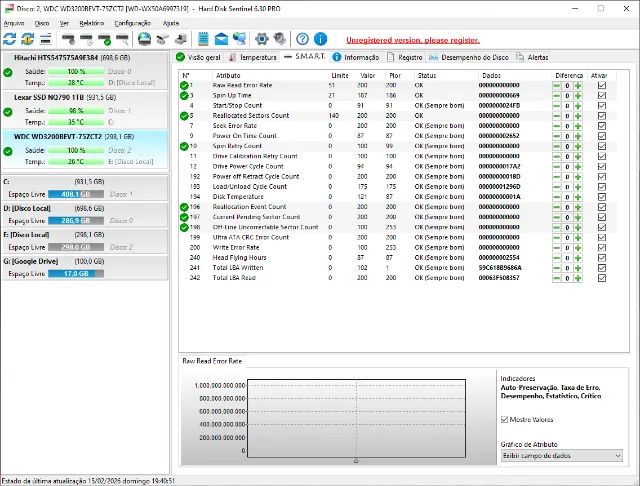Toggle Ativar checkbox for Total LBA Read
Image resolution: width=640 pixels, height=486 pixels.
click(602, 278)
